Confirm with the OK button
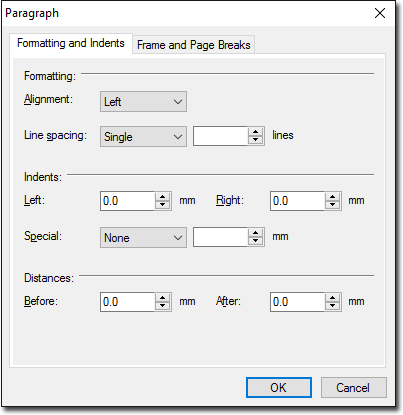This screenshot has width=403, height=415. [x=279, y=387]
